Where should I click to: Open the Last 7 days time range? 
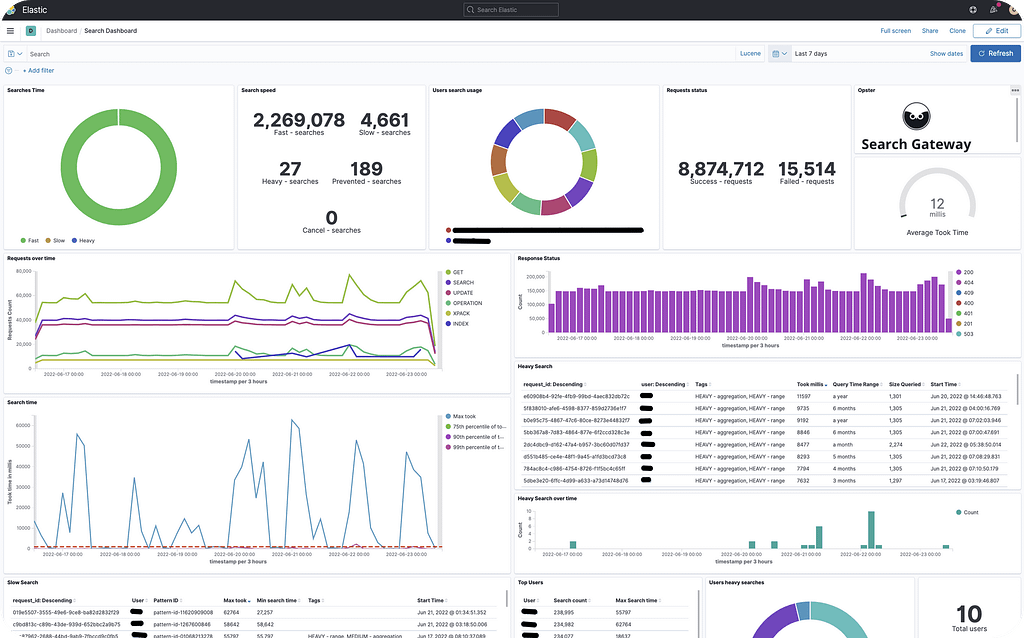pyautogui.click(x=811, y=54)
